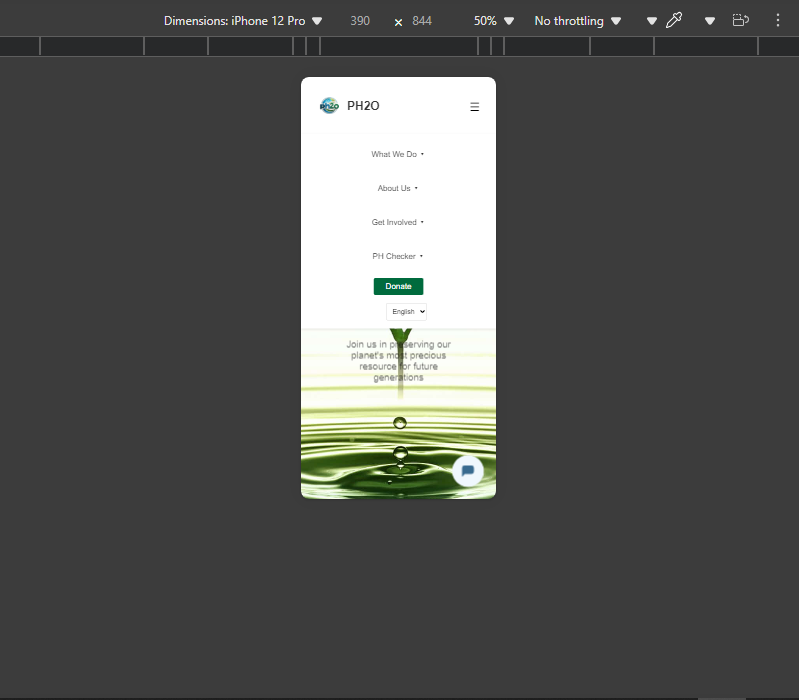Rotate the device orientation

click(x=741, y=20)
